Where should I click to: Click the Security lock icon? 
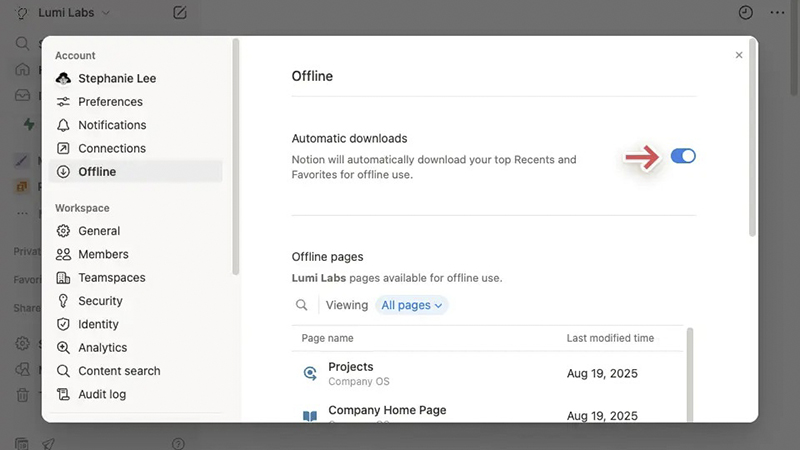point(64,301)
